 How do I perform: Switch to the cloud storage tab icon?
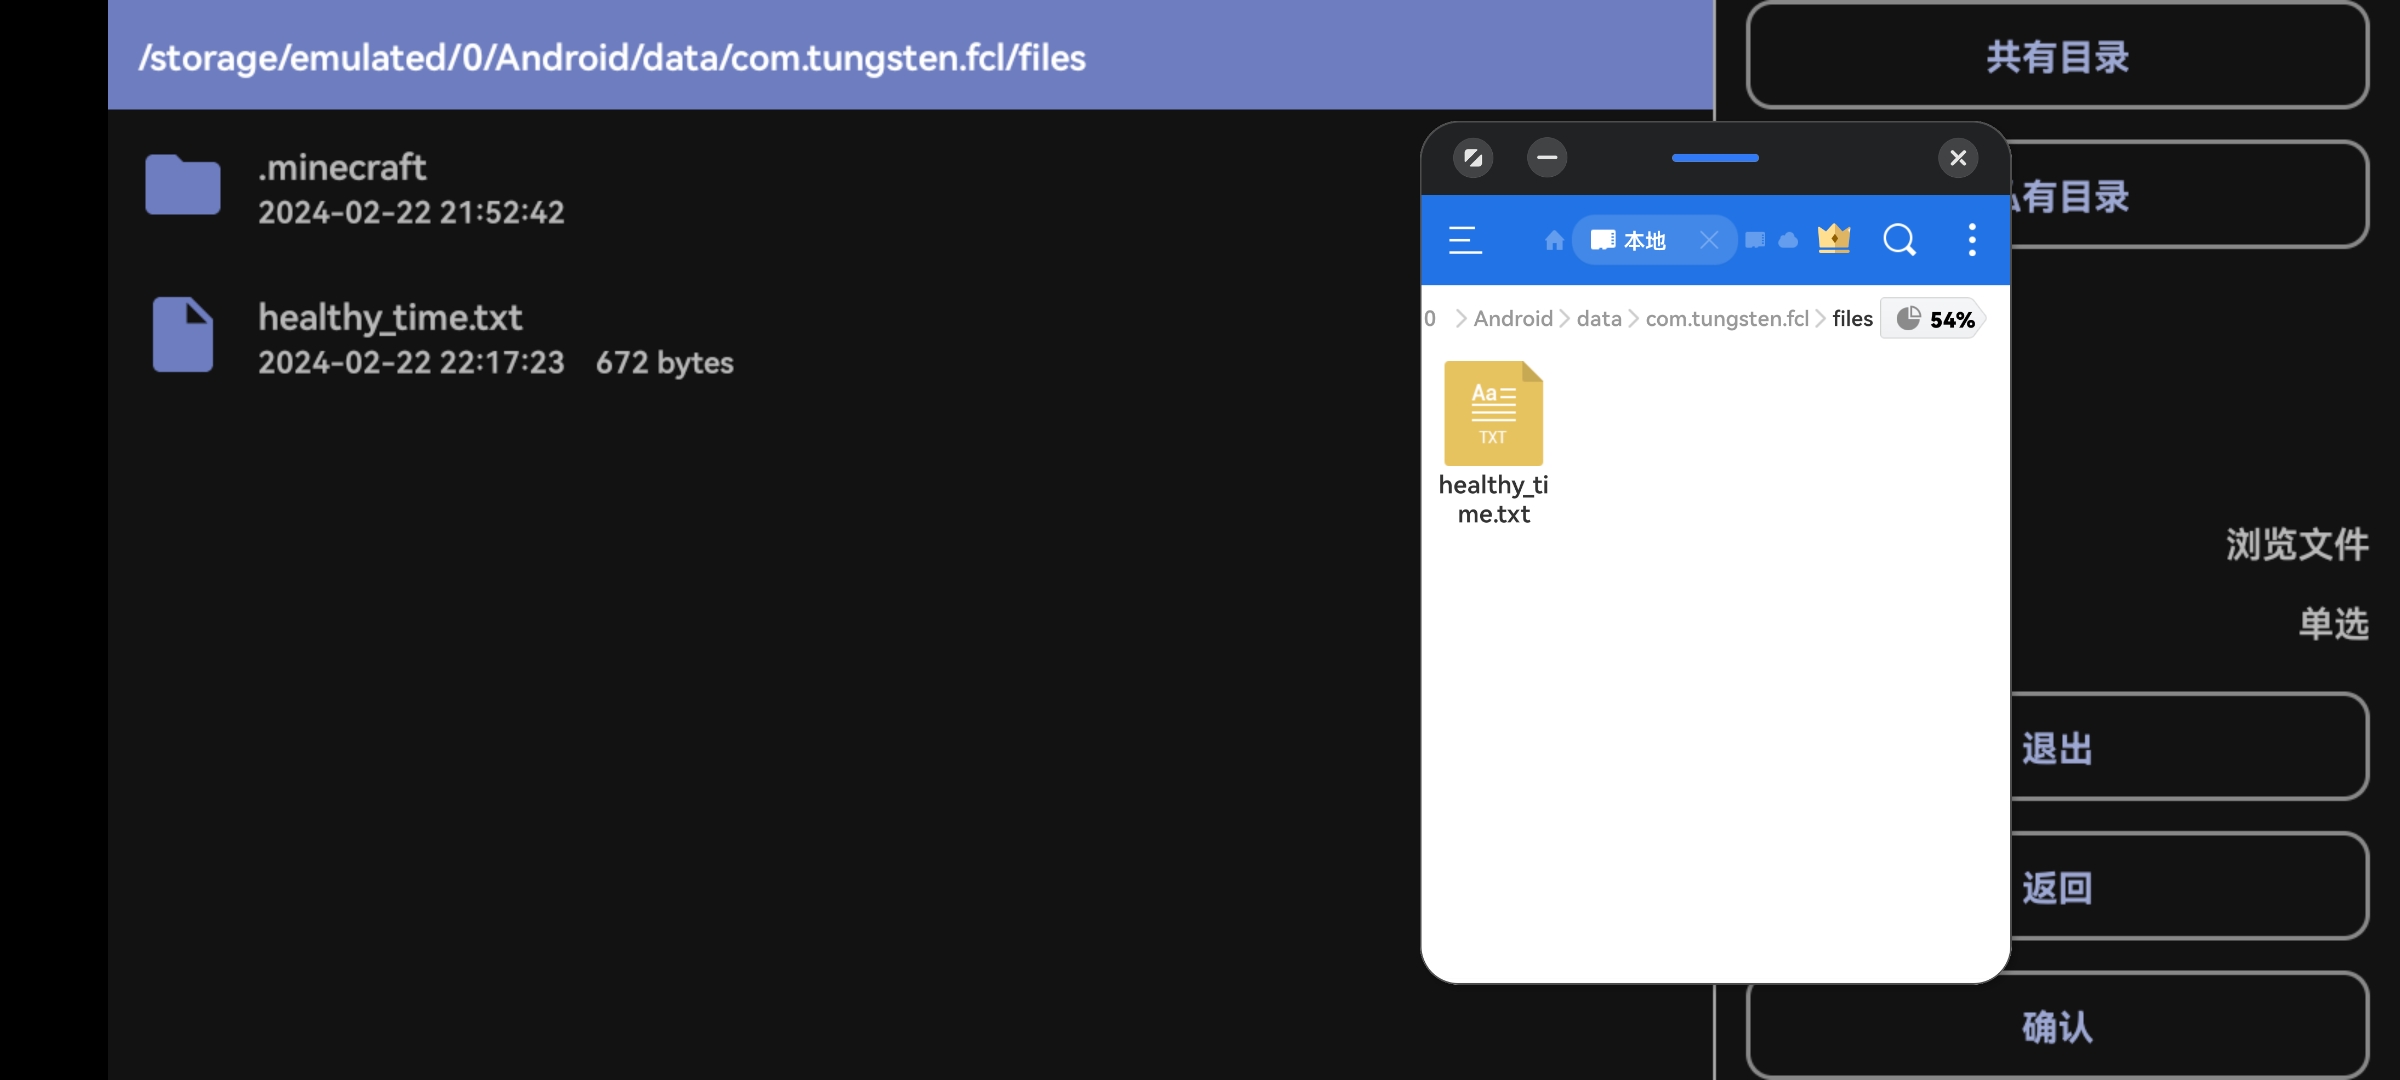1789,240
